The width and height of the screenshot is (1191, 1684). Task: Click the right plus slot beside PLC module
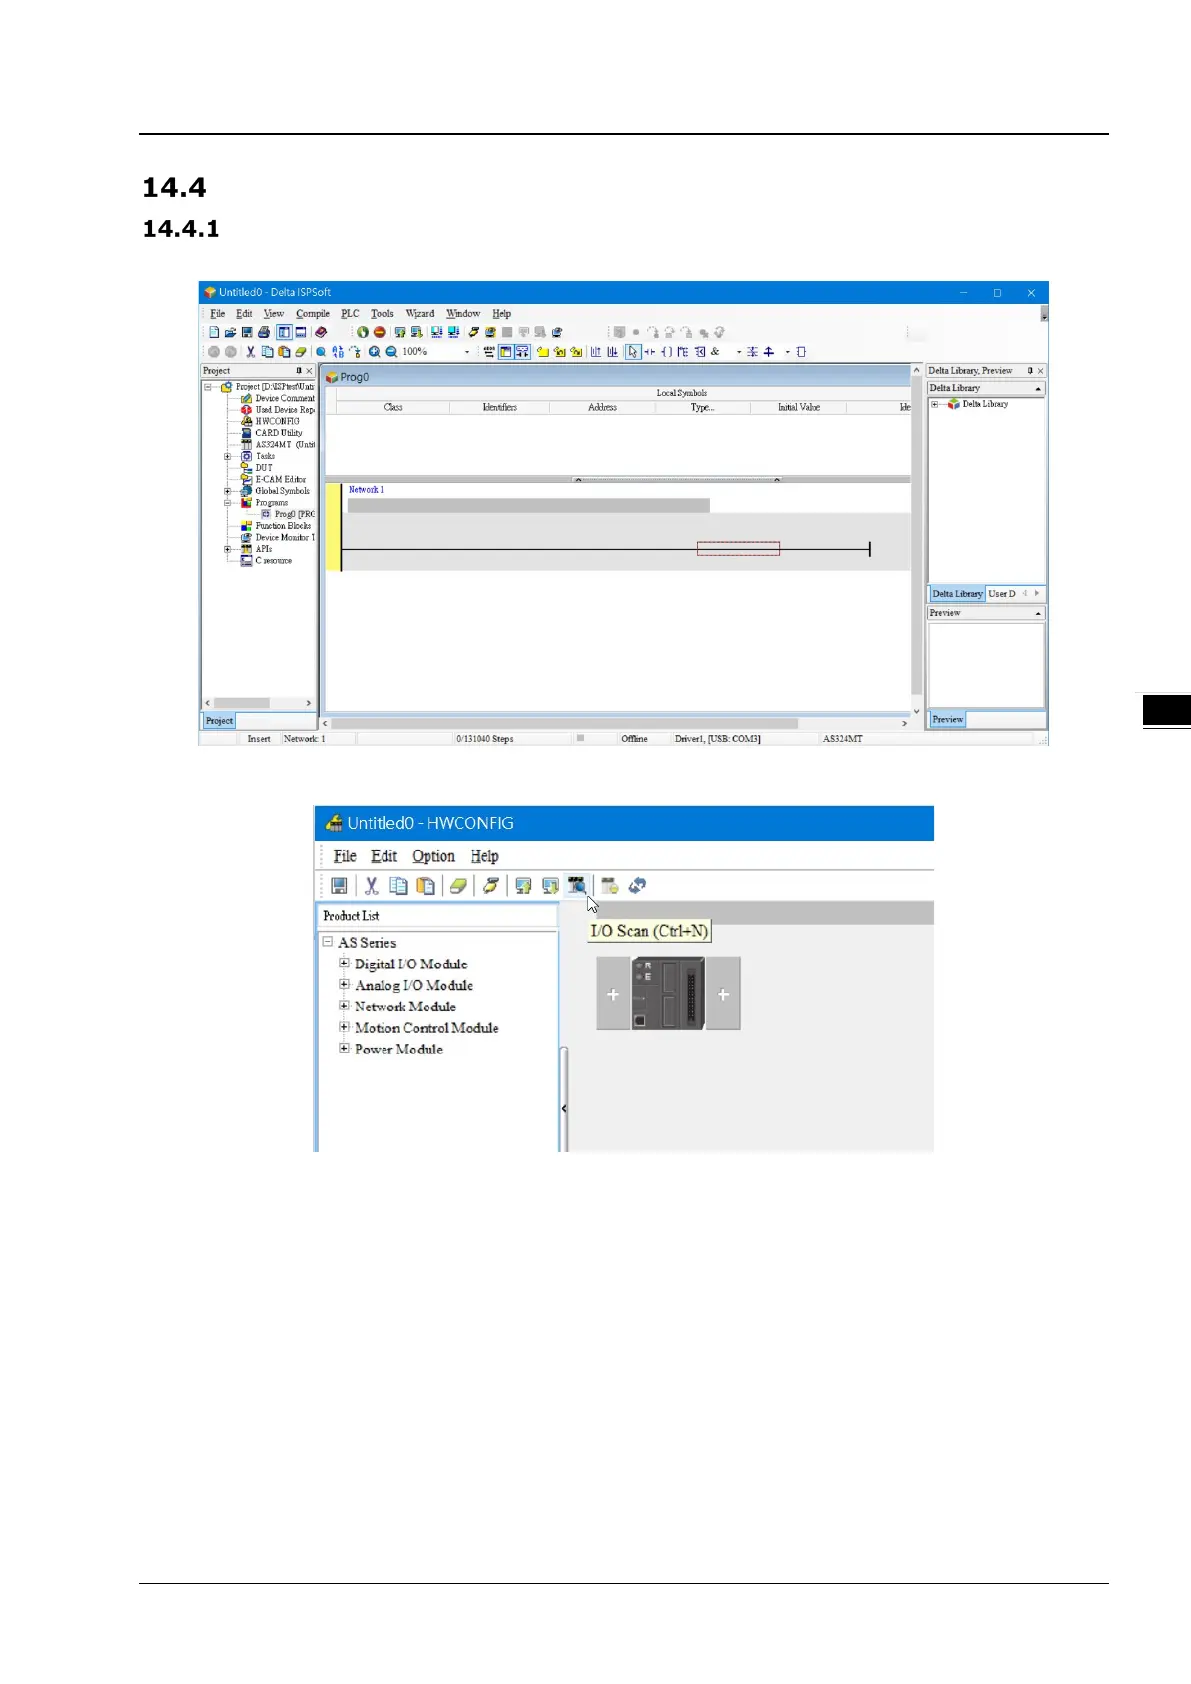pos(723,994)
